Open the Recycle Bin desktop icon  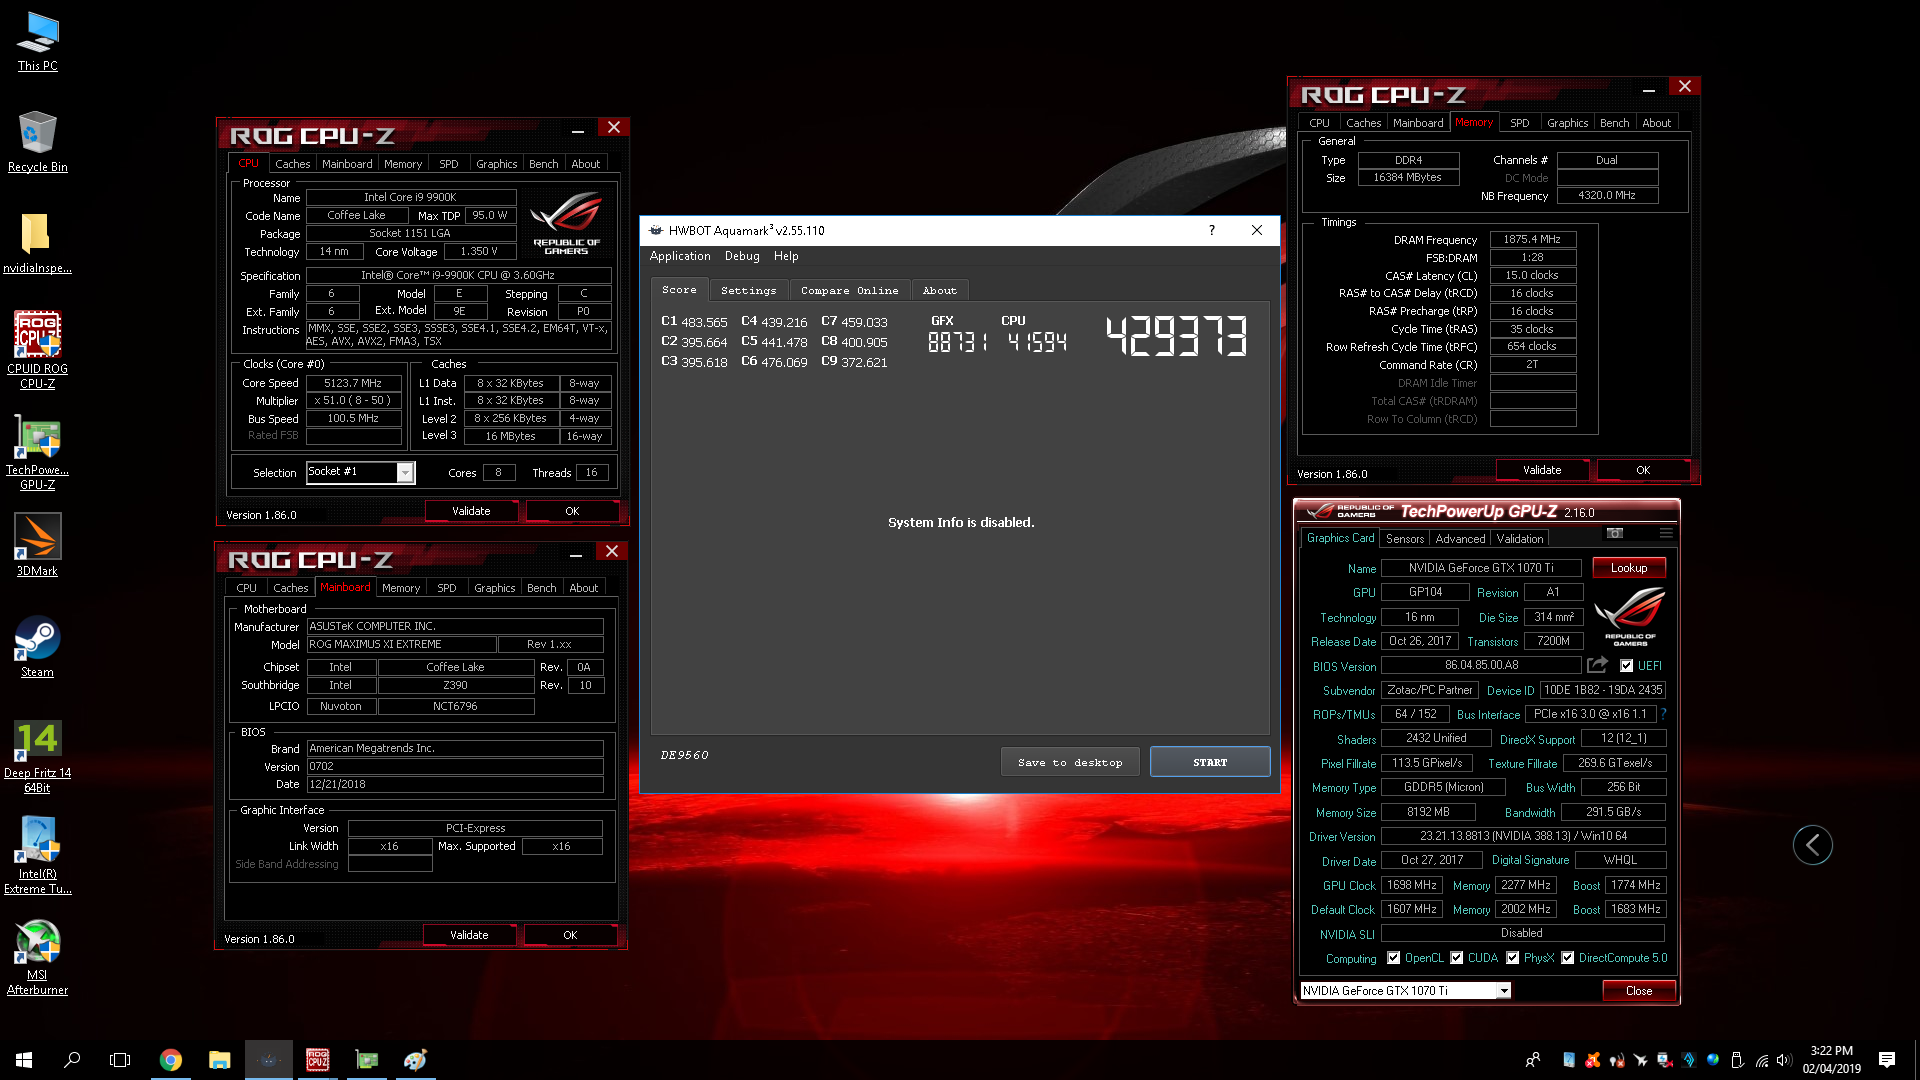click(38, 142)
